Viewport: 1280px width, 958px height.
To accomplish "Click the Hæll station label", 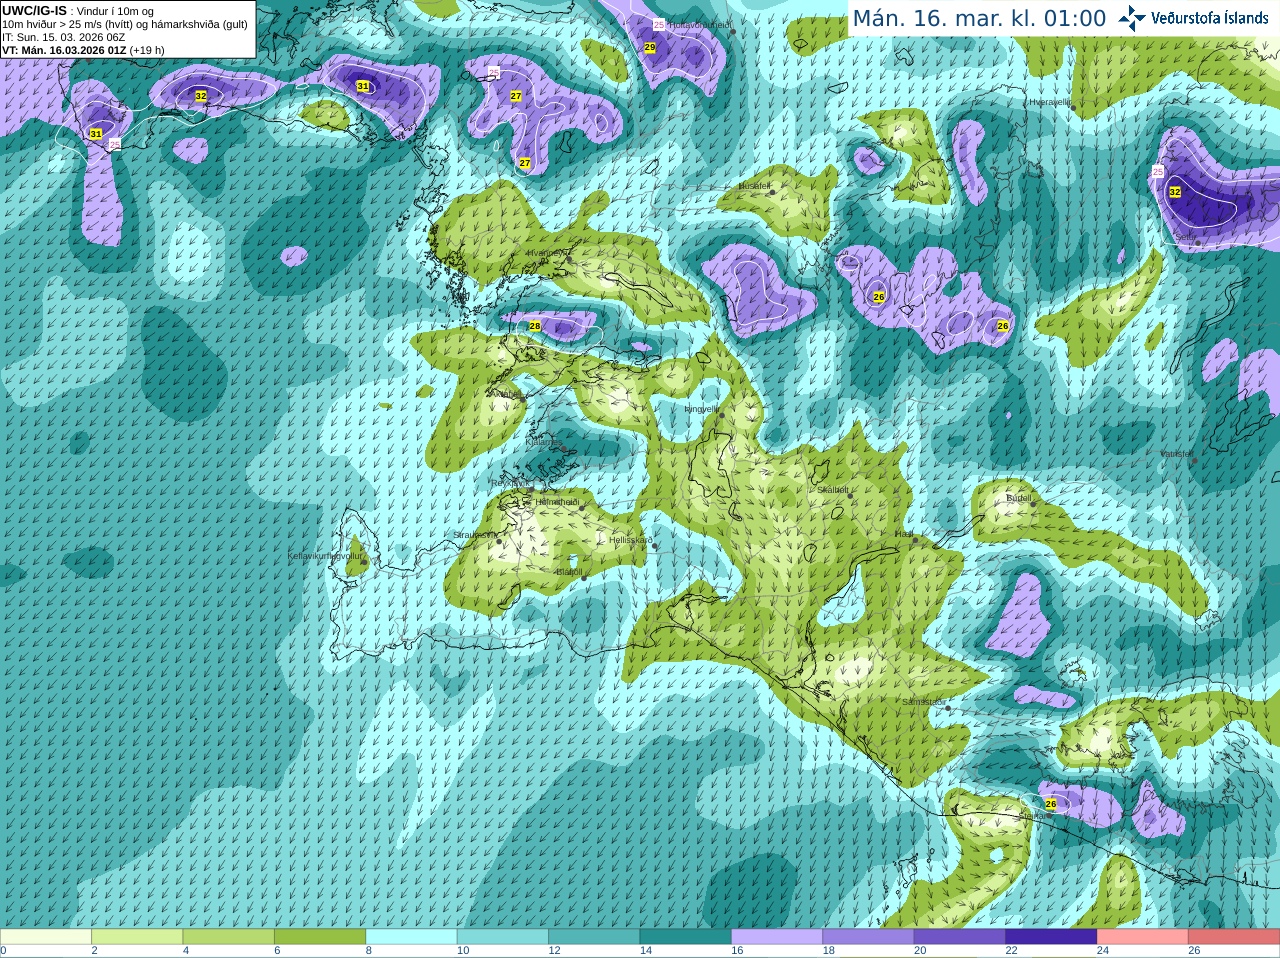I will tap(903, 534).
